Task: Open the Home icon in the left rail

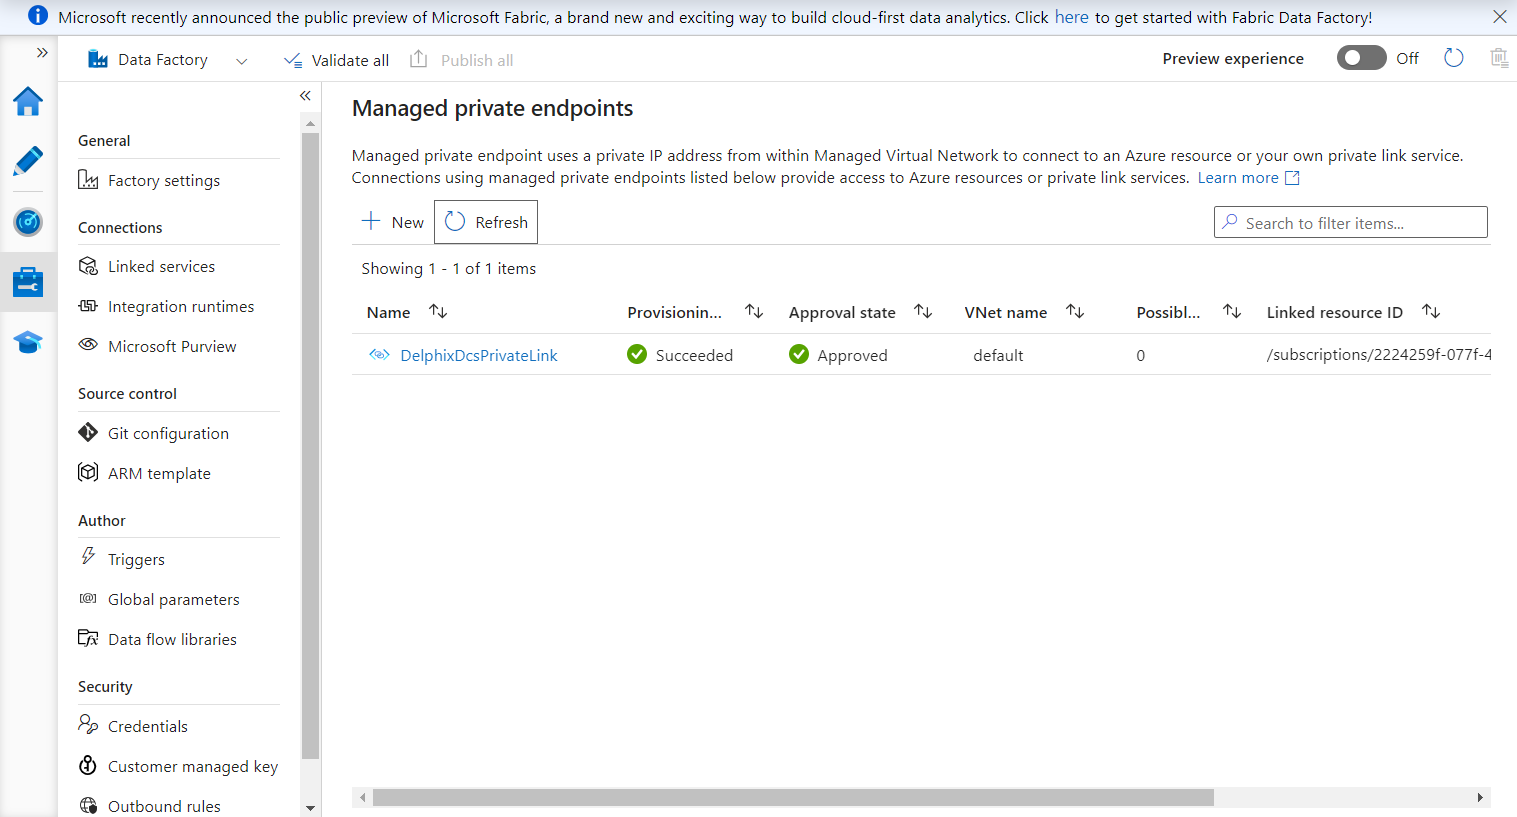Action: pos(27,101)
